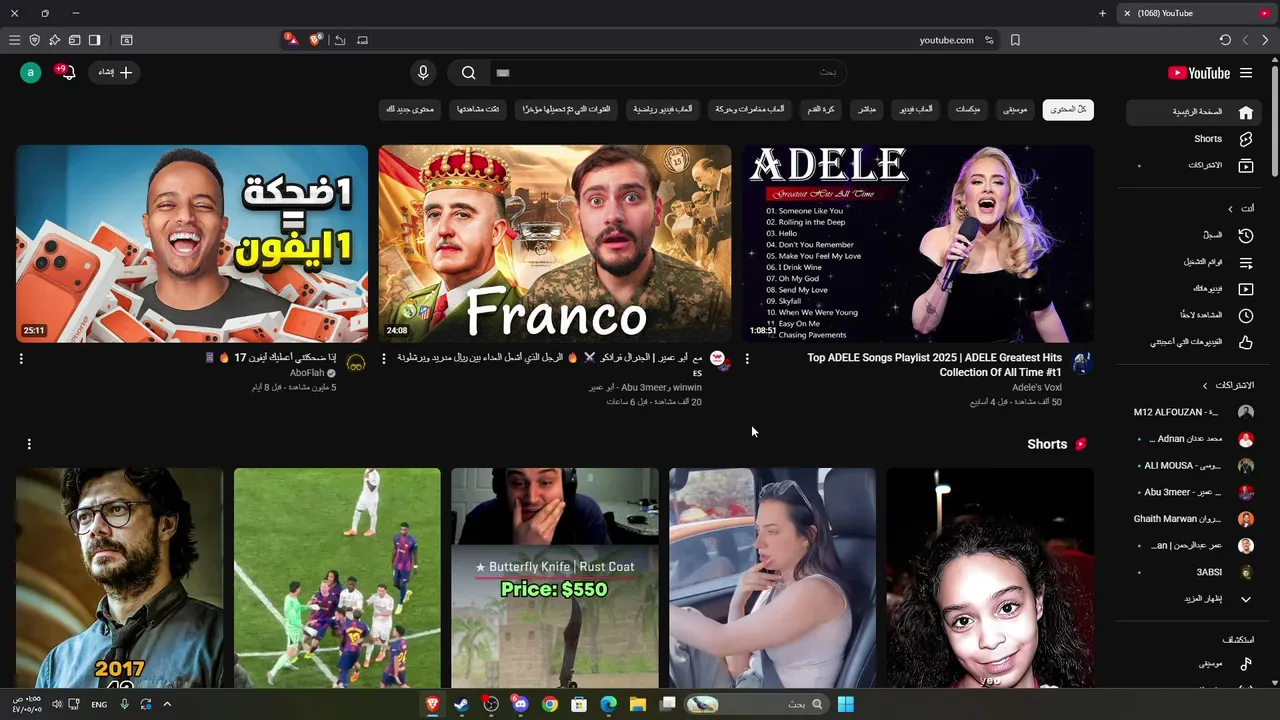1280x720 pixels.
Task: Toggle the browser sidebar panel
Action: coord(94,40)
